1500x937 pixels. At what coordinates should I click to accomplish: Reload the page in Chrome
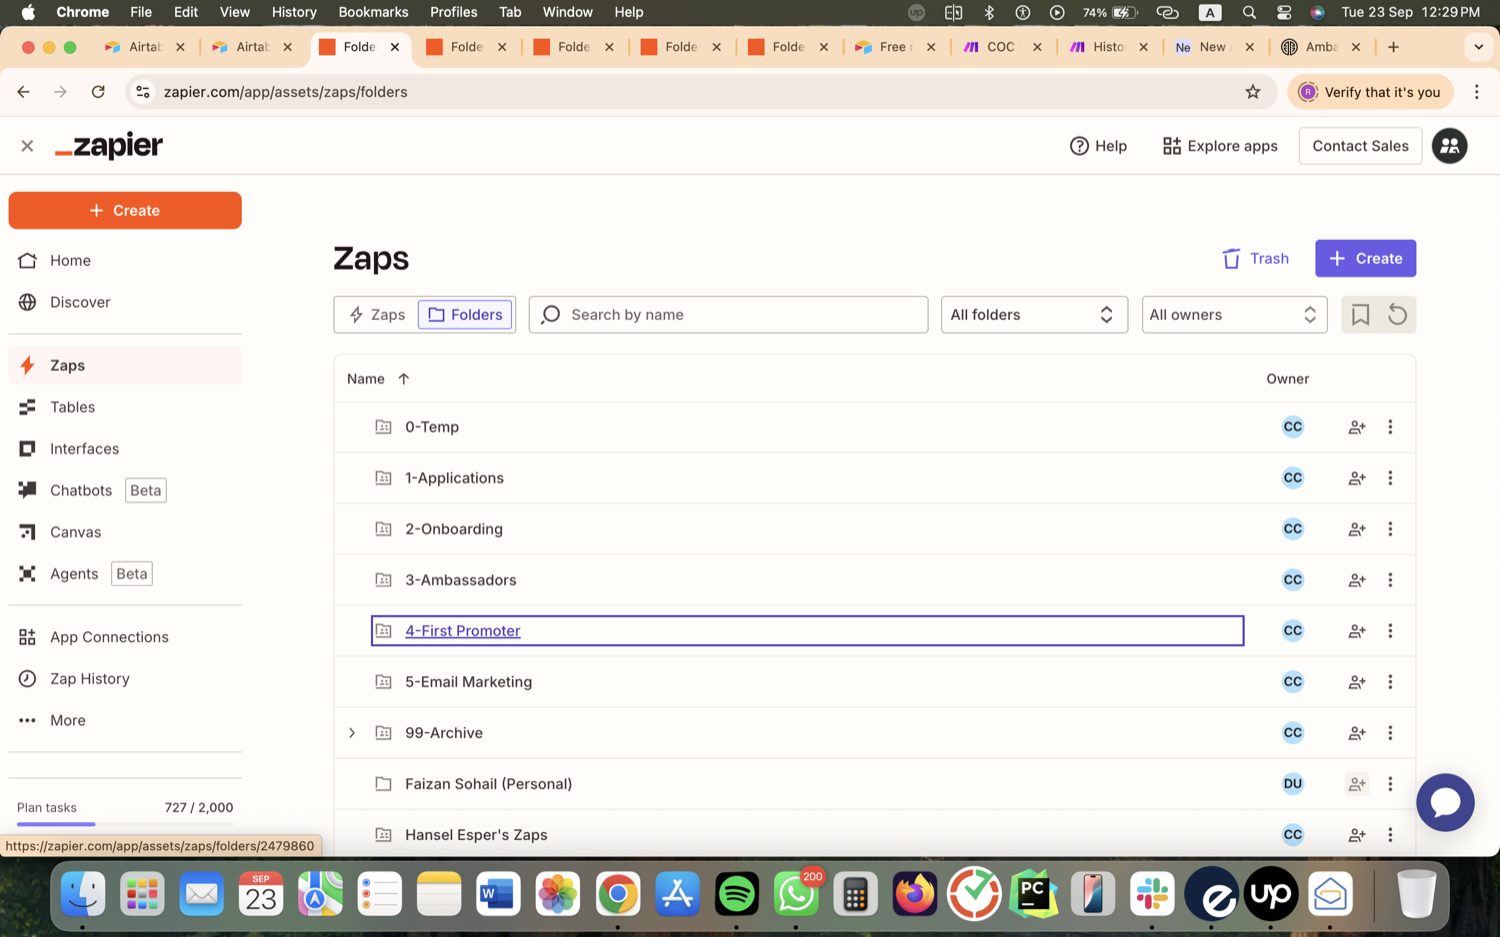[x=98, y=92]
